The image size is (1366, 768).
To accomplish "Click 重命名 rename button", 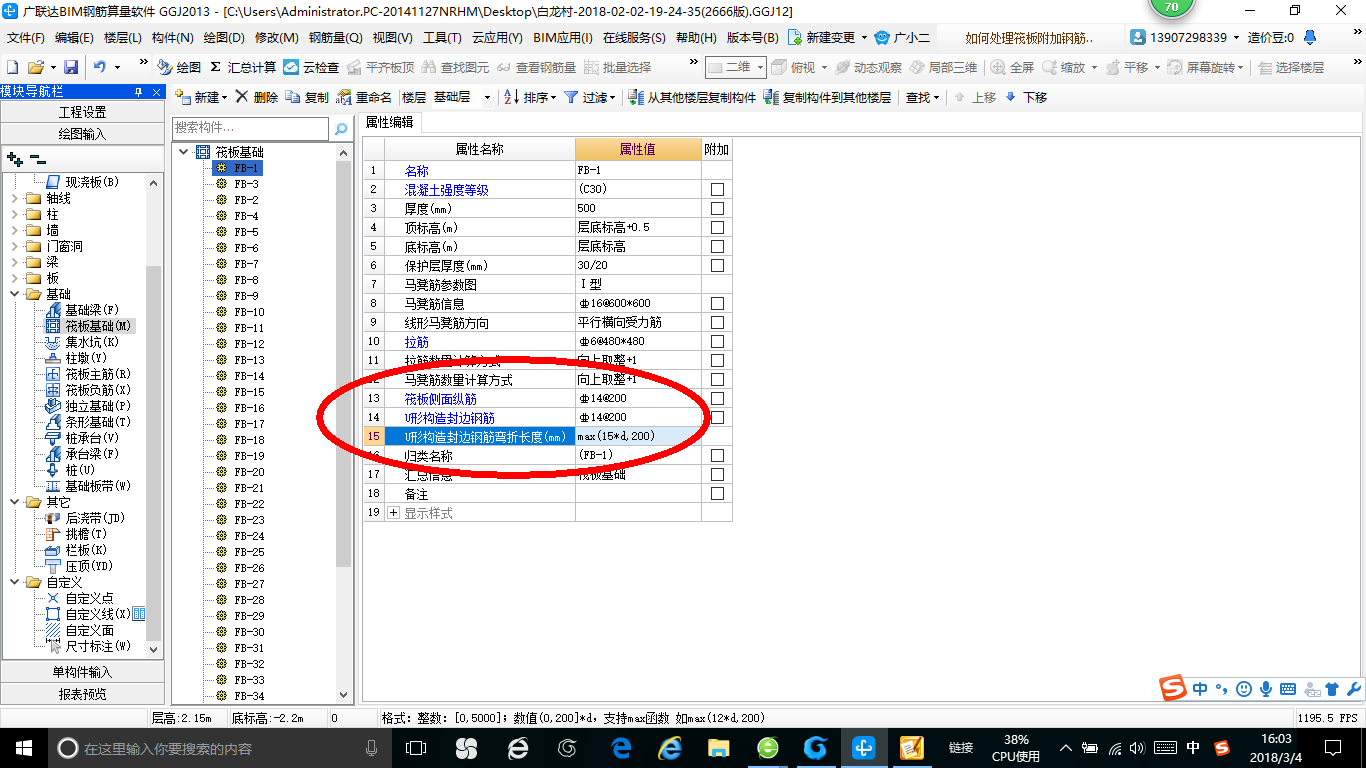I will [364, 97].
